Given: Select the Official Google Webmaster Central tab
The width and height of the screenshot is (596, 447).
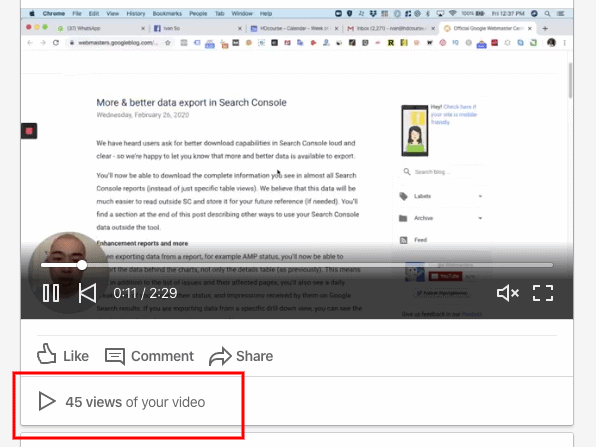Looking at the screenshot, I should 488,29.
